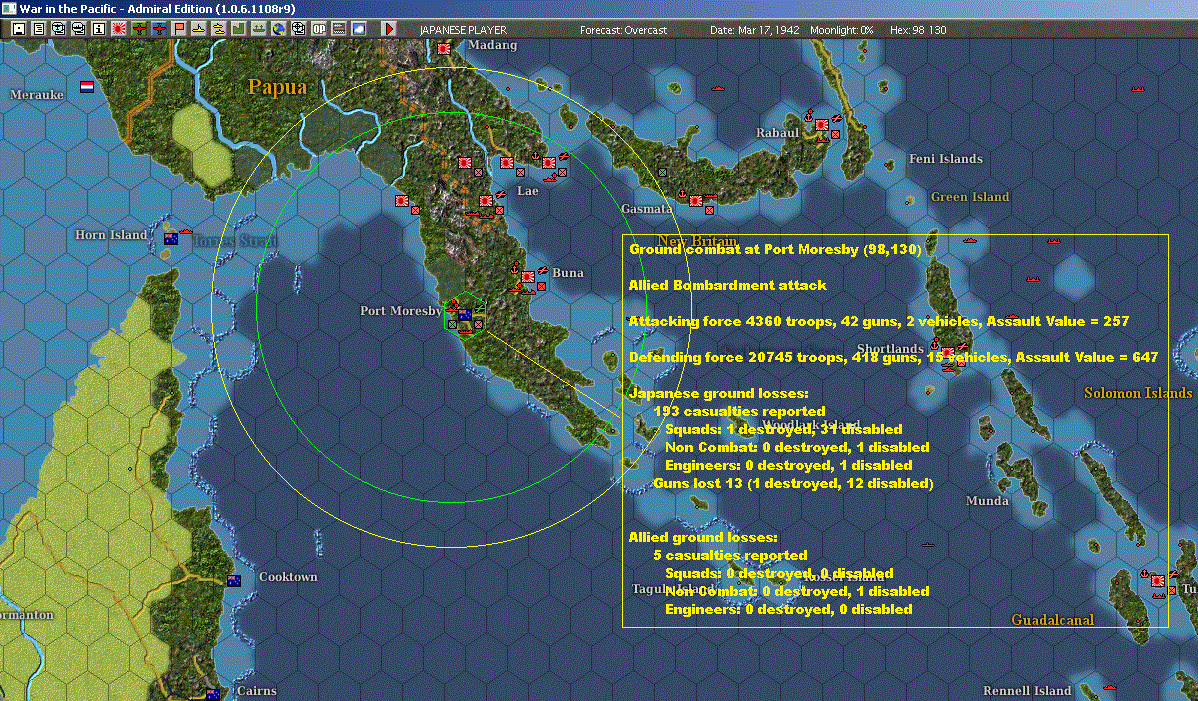Click the Australian flag at Cairns
Image resolution: width=1198 pixels, height=701 pixels.
tap(213, 694)
